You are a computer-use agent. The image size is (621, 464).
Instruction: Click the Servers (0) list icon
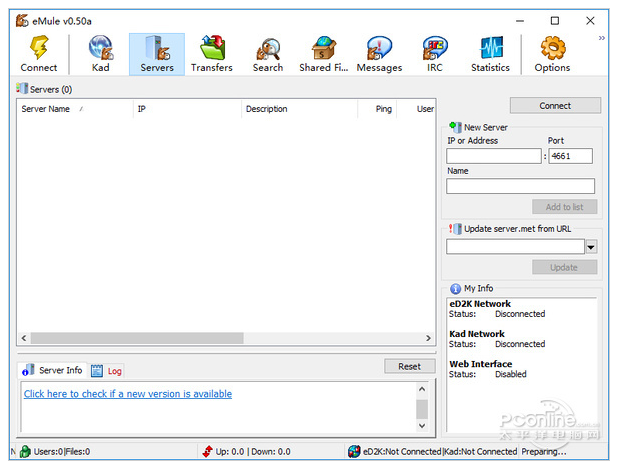click(22, 88)
